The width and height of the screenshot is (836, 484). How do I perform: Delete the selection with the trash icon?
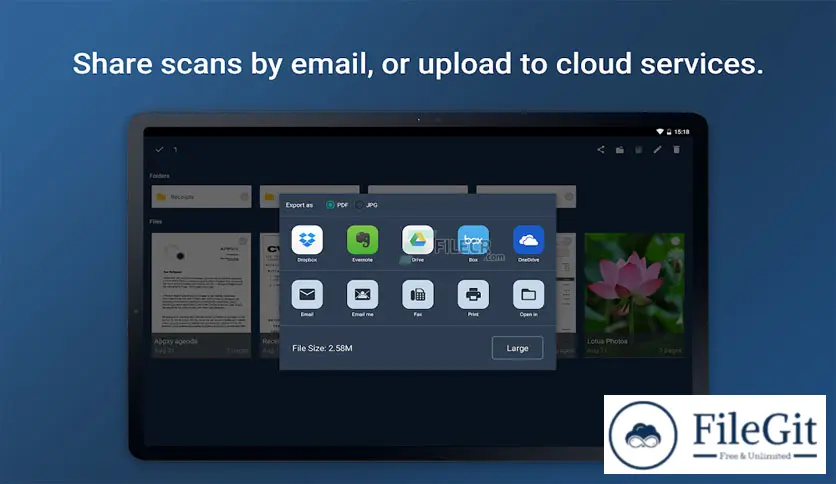click(x=676, y=150)
